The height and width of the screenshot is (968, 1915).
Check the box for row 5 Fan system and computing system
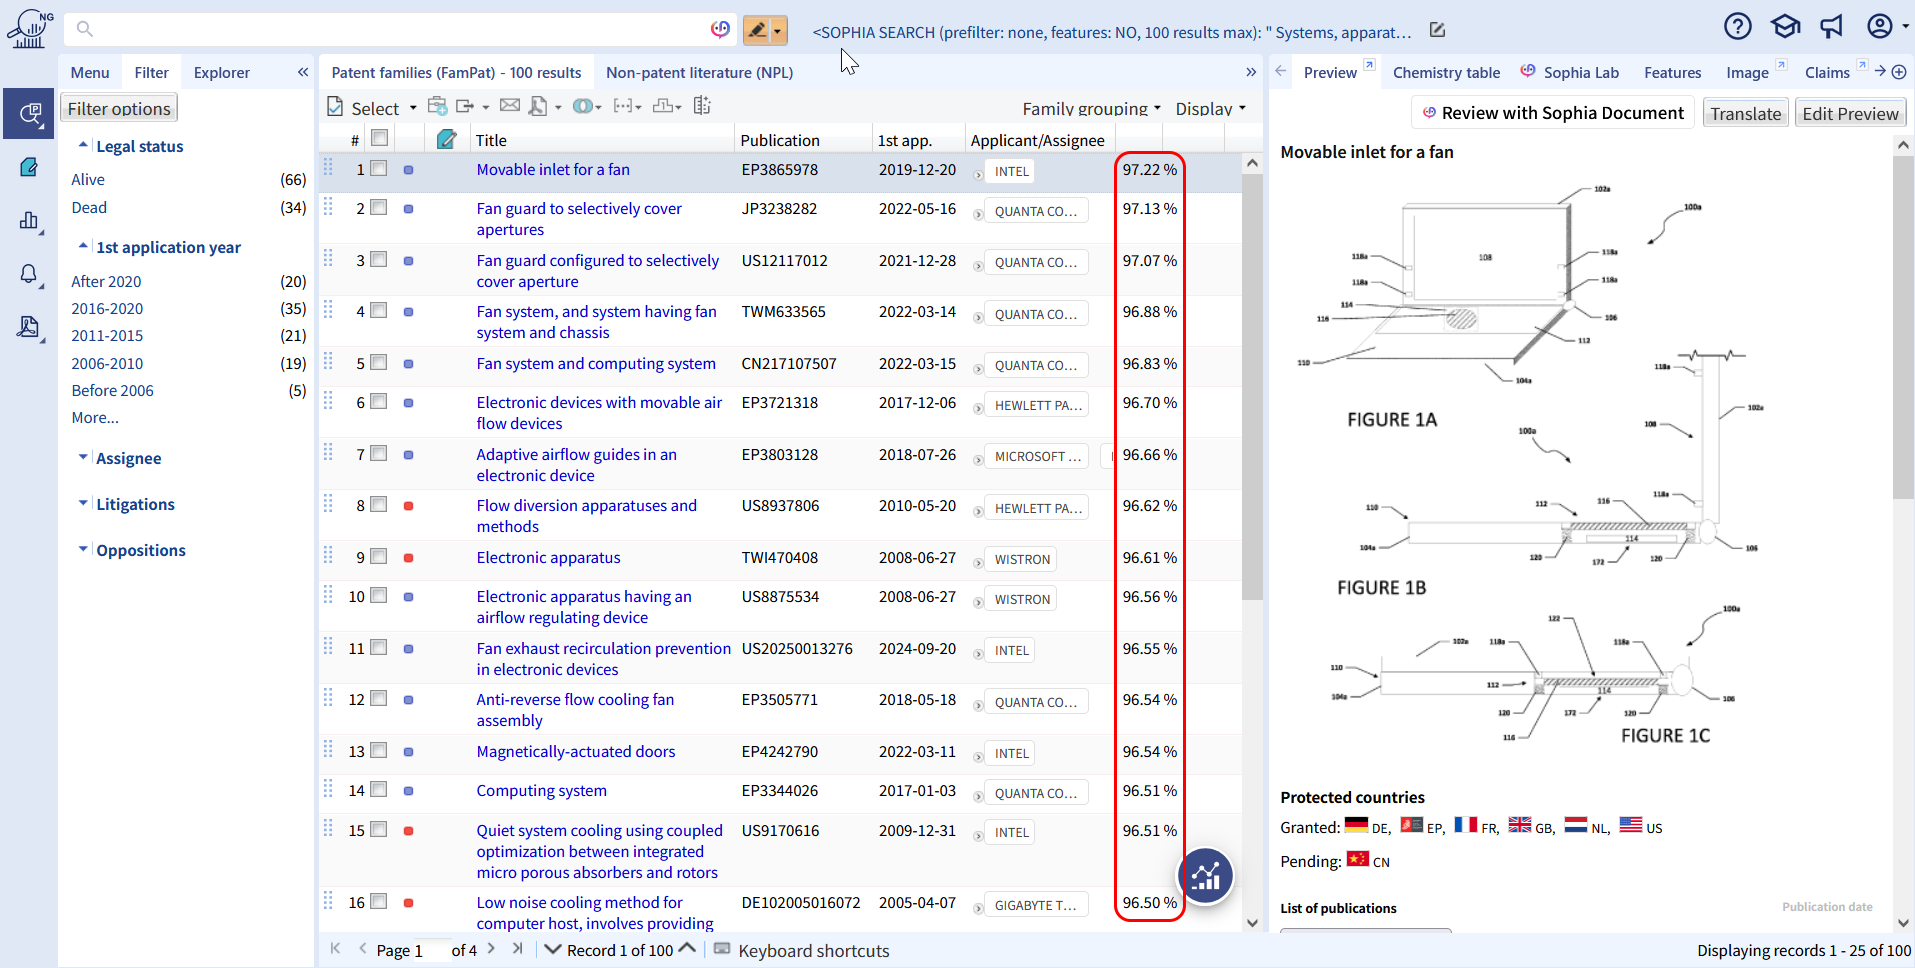(378, 362)
